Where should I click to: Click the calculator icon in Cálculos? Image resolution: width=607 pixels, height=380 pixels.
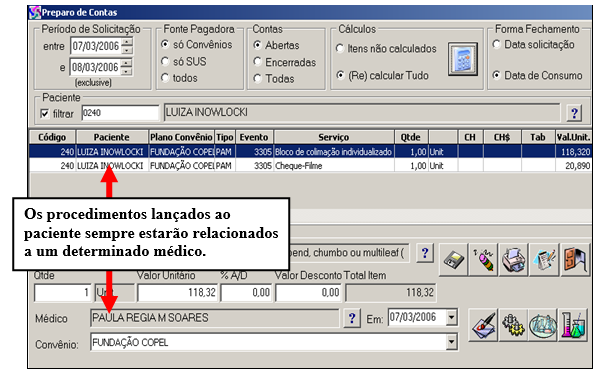point(463,60)
